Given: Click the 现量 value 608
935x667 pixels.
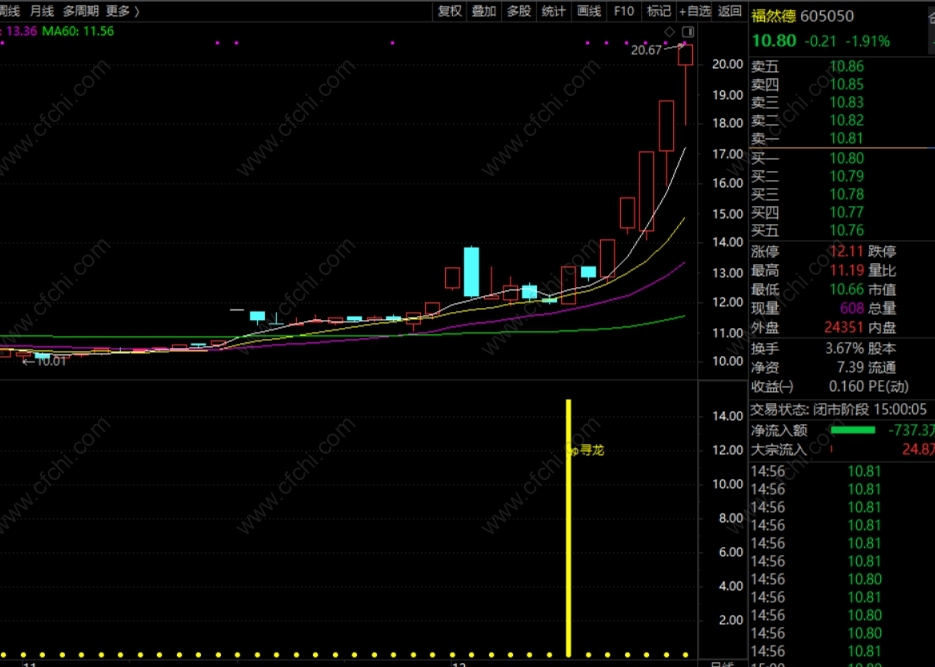Looking at the screenshot, I should pyautogui.click(x=852, y=308).
